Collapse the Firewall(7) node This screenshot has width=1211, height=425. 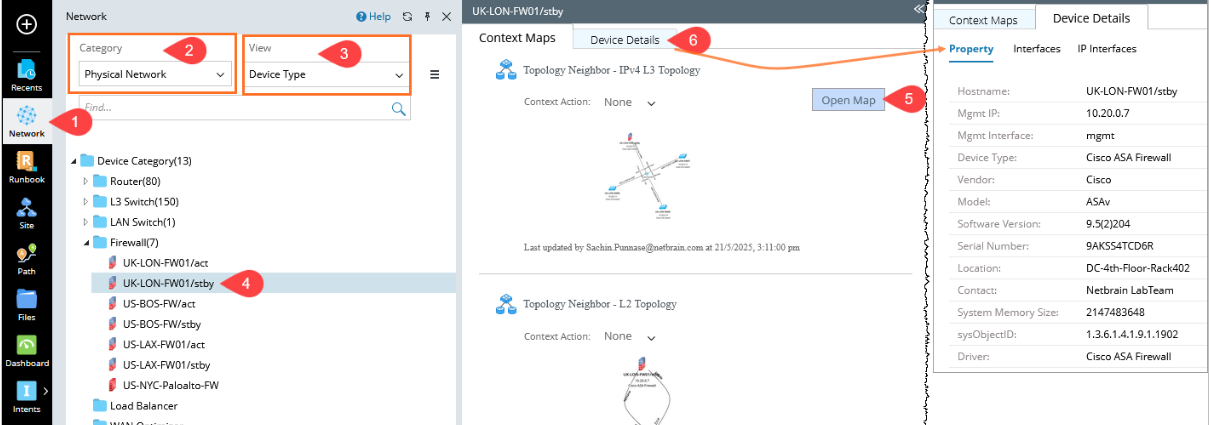tap(85, 242)
